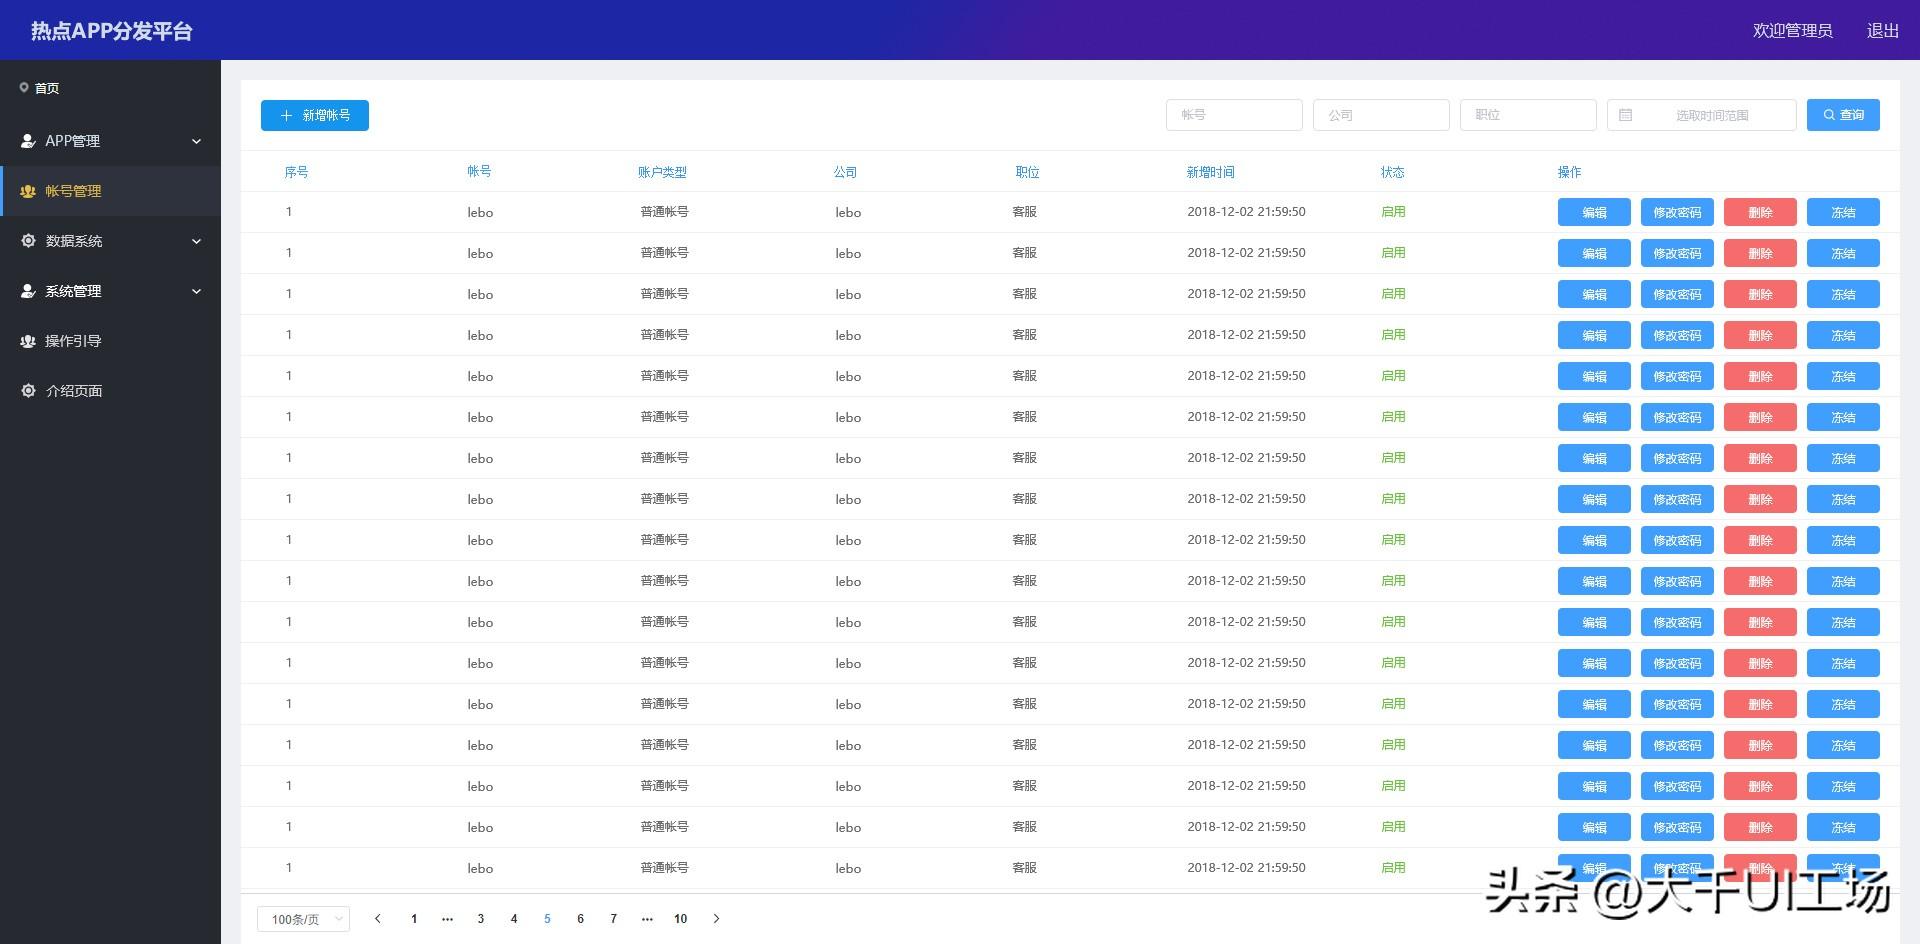The image size is (1920, 944).
Task: Click the 数据系统 gear icon in sidebar
Action: [28, 241]
